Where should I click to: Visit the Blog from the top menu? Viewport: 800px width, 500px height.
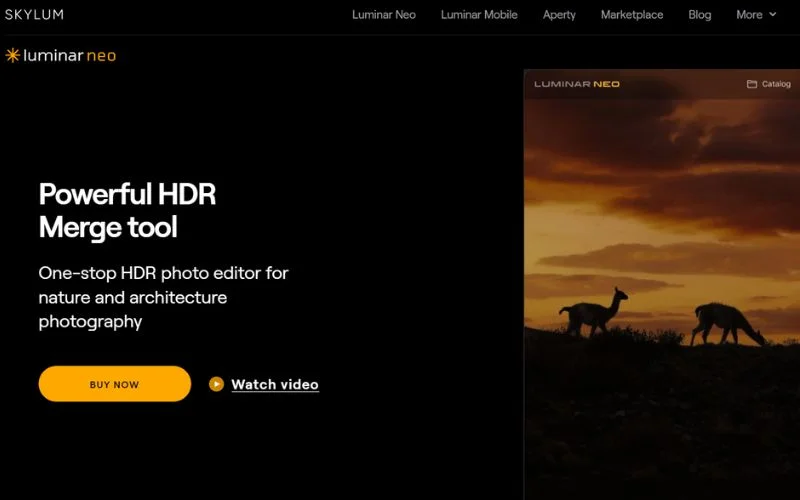(700, 15)
